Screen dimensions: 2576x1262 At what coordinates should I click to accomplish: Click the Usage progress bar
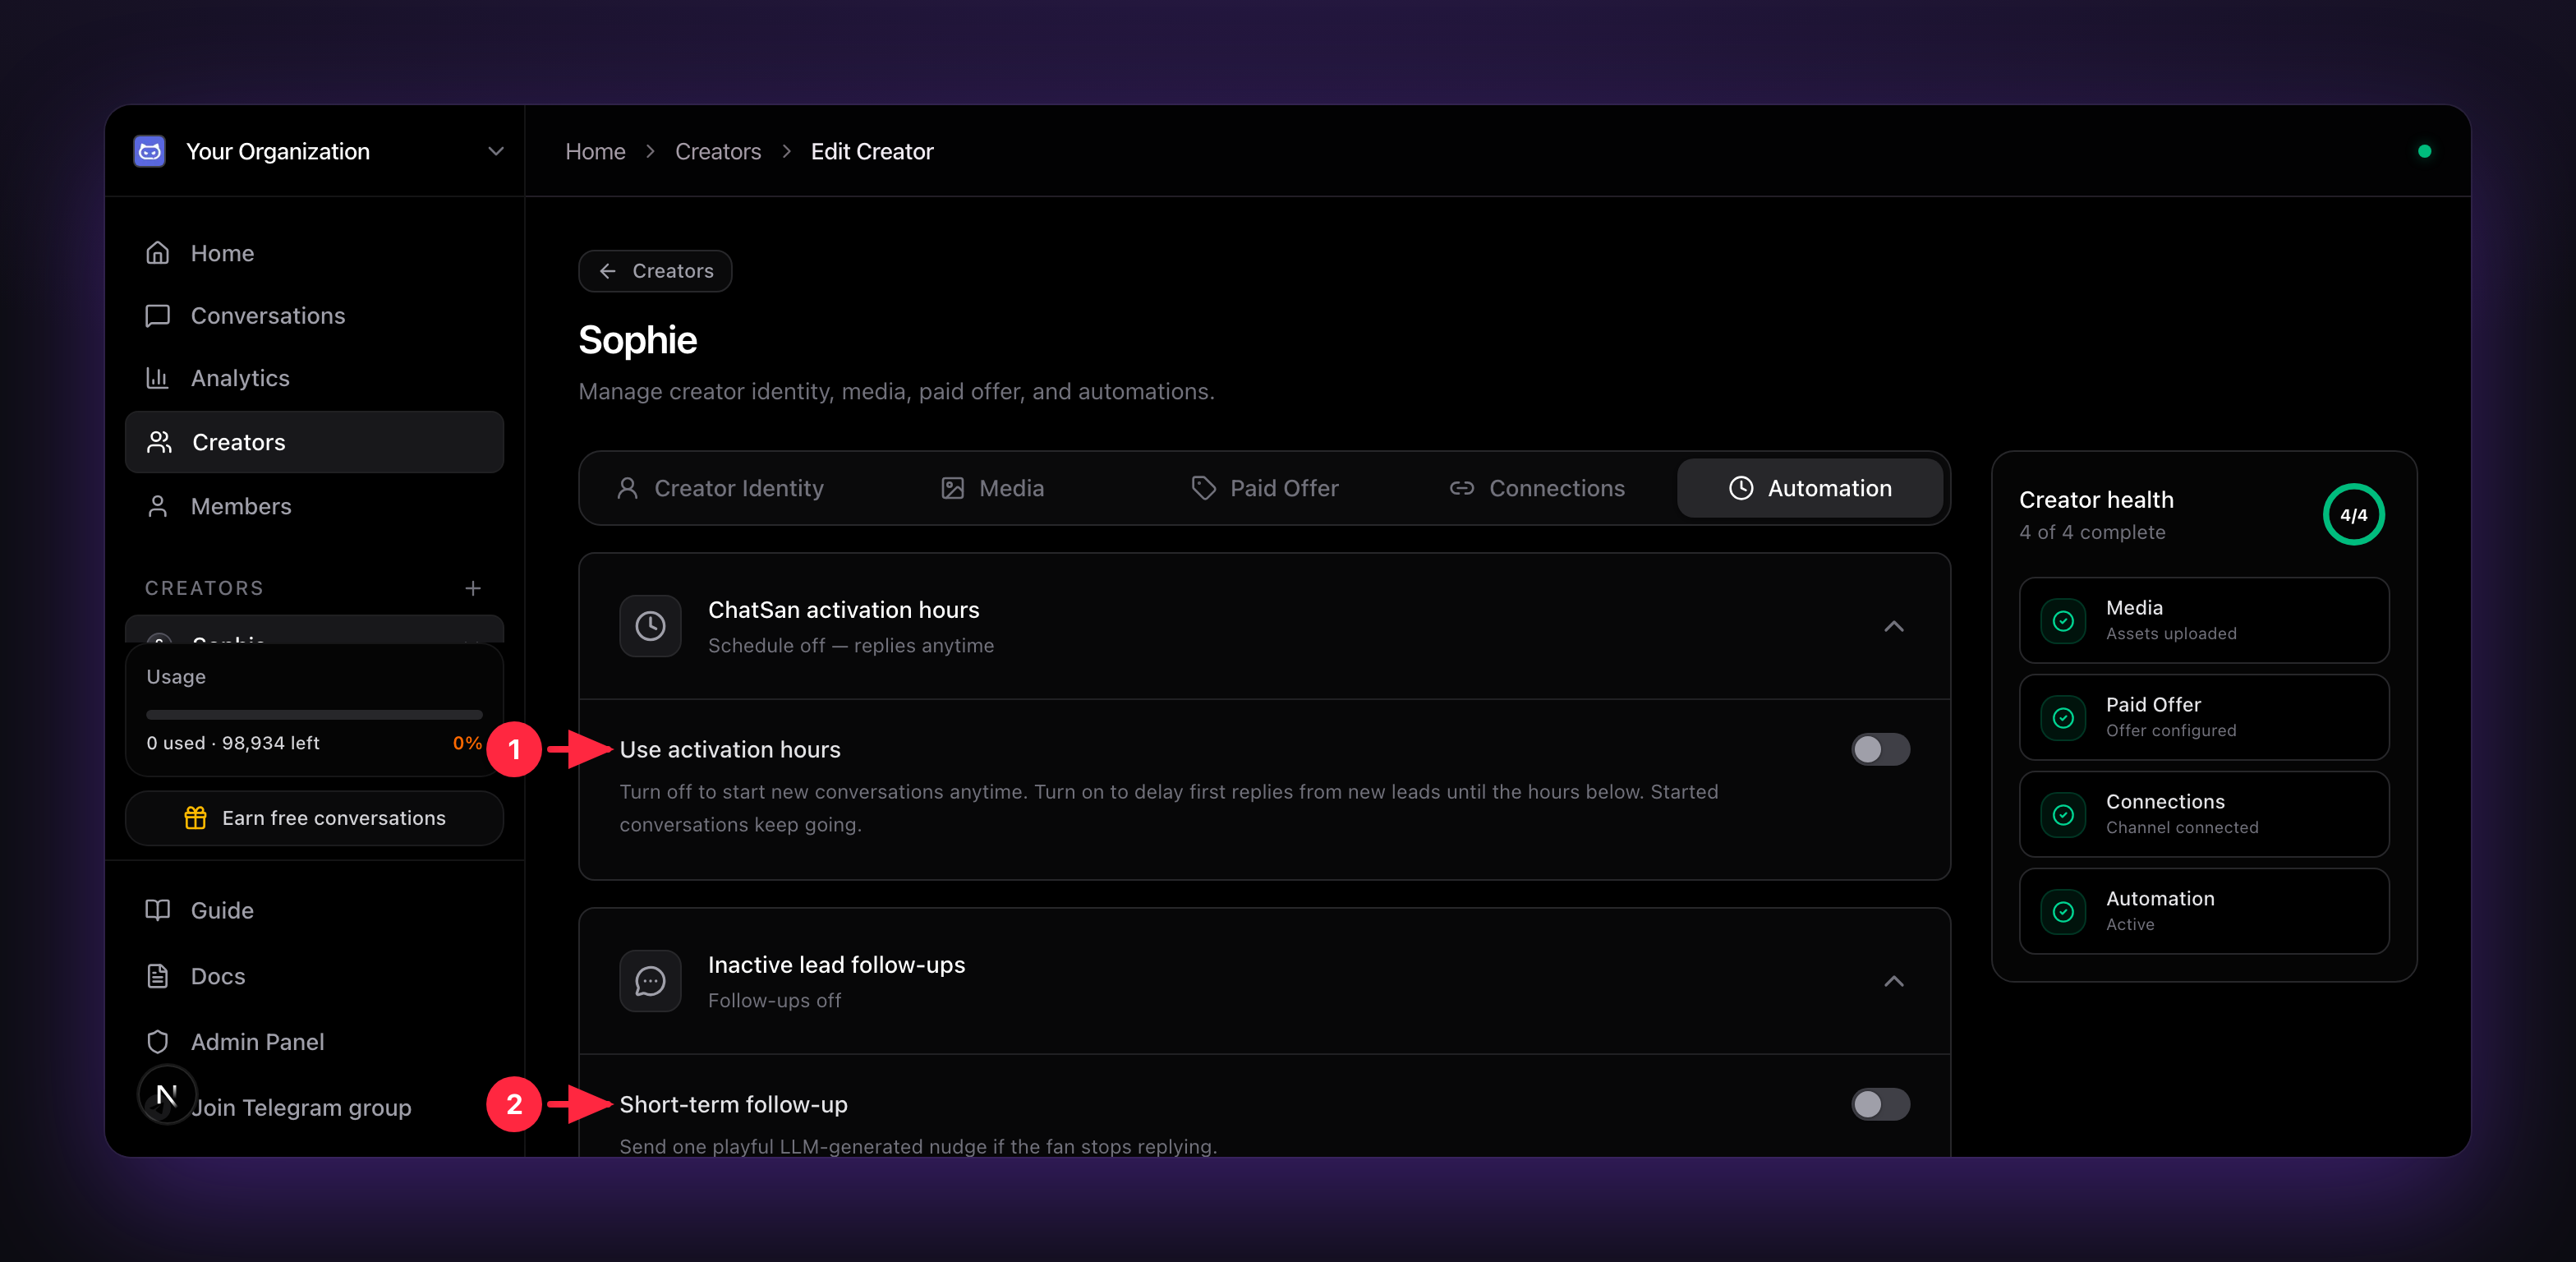click(x=314, y=715)
